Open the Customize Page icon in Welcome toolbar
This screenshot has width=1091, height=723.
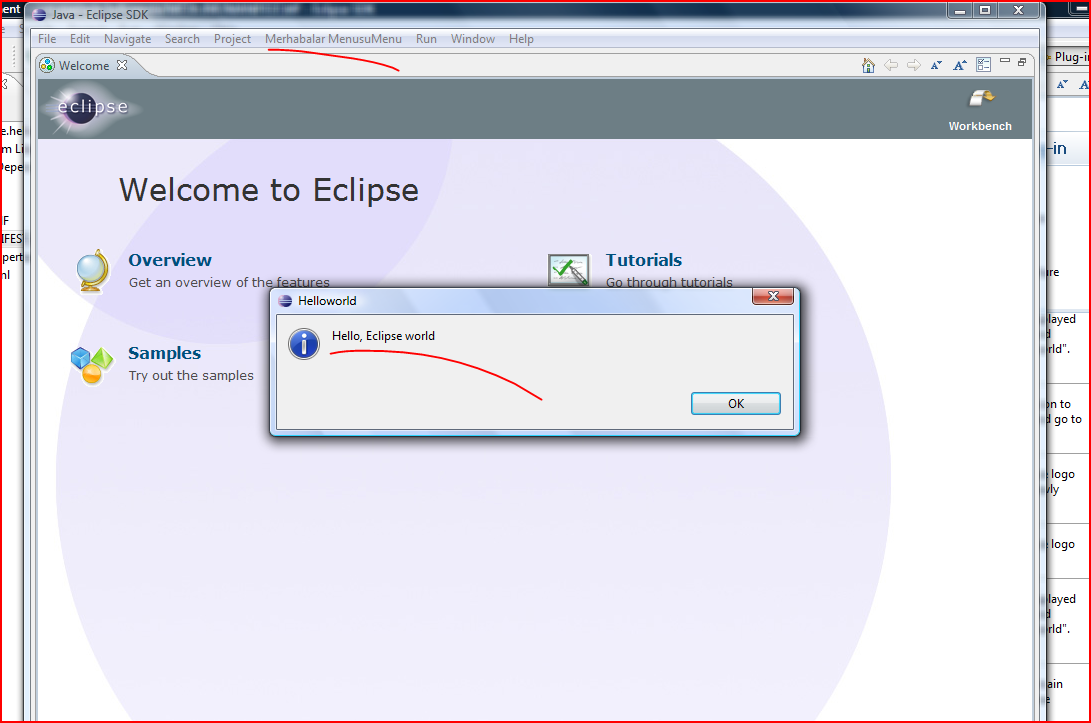[x=983, y=65]
